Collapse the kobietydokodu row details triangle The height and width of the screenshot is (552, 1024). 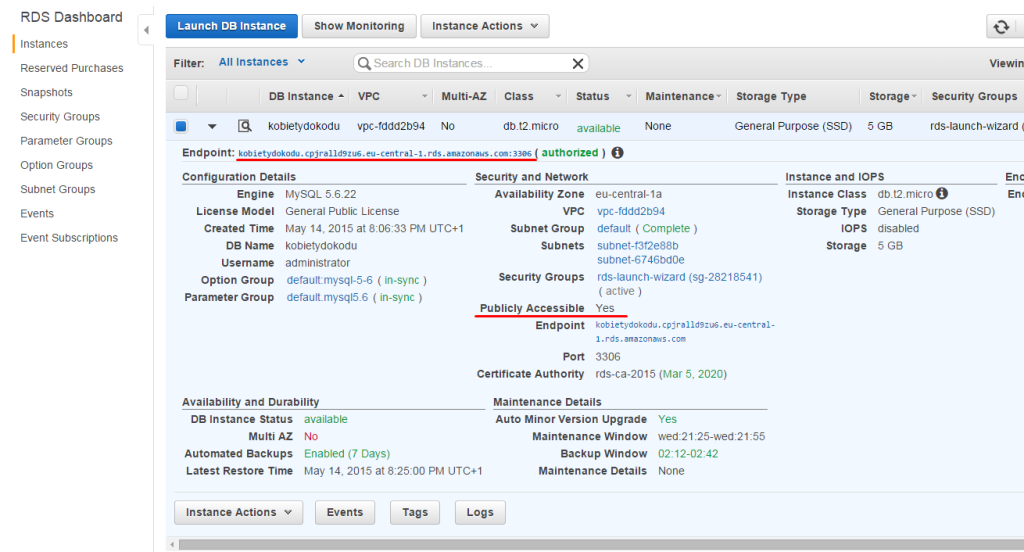point(212,127)
